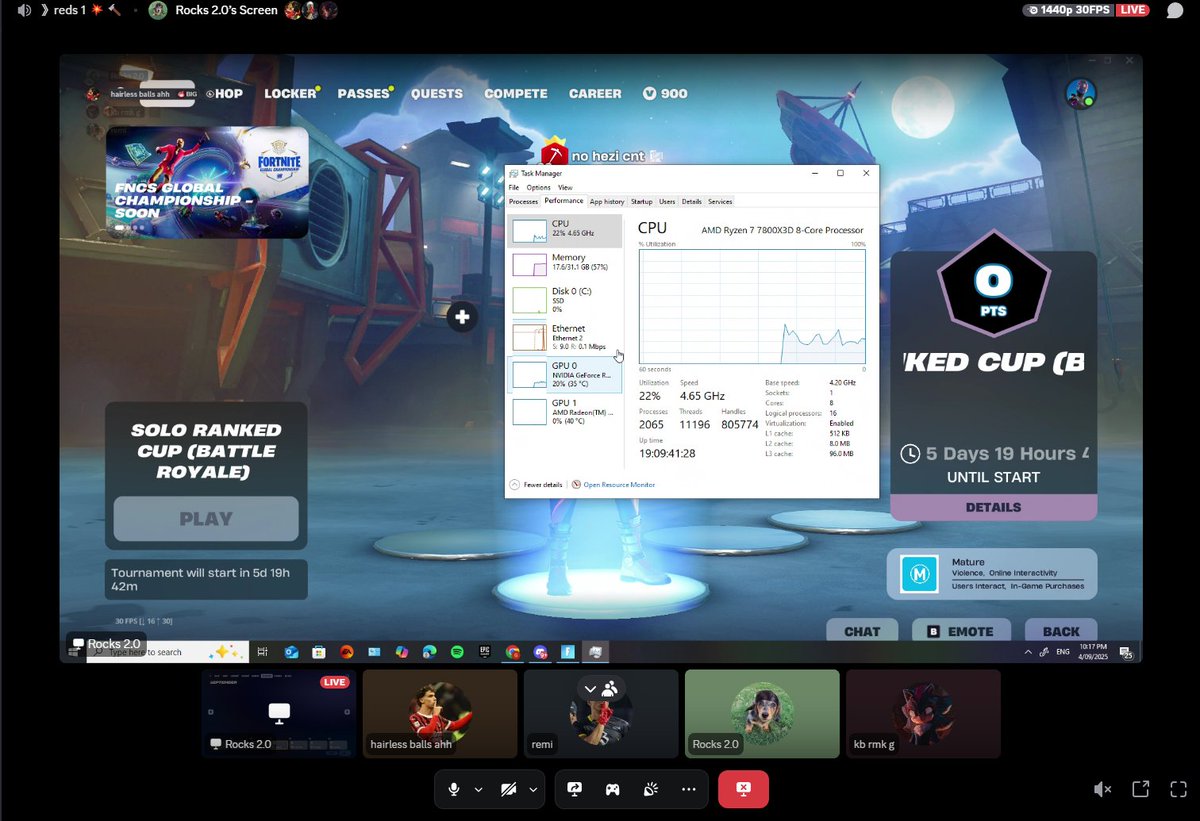
Task: Click CHAT button in Fortnite lobby
Action: 862,631
